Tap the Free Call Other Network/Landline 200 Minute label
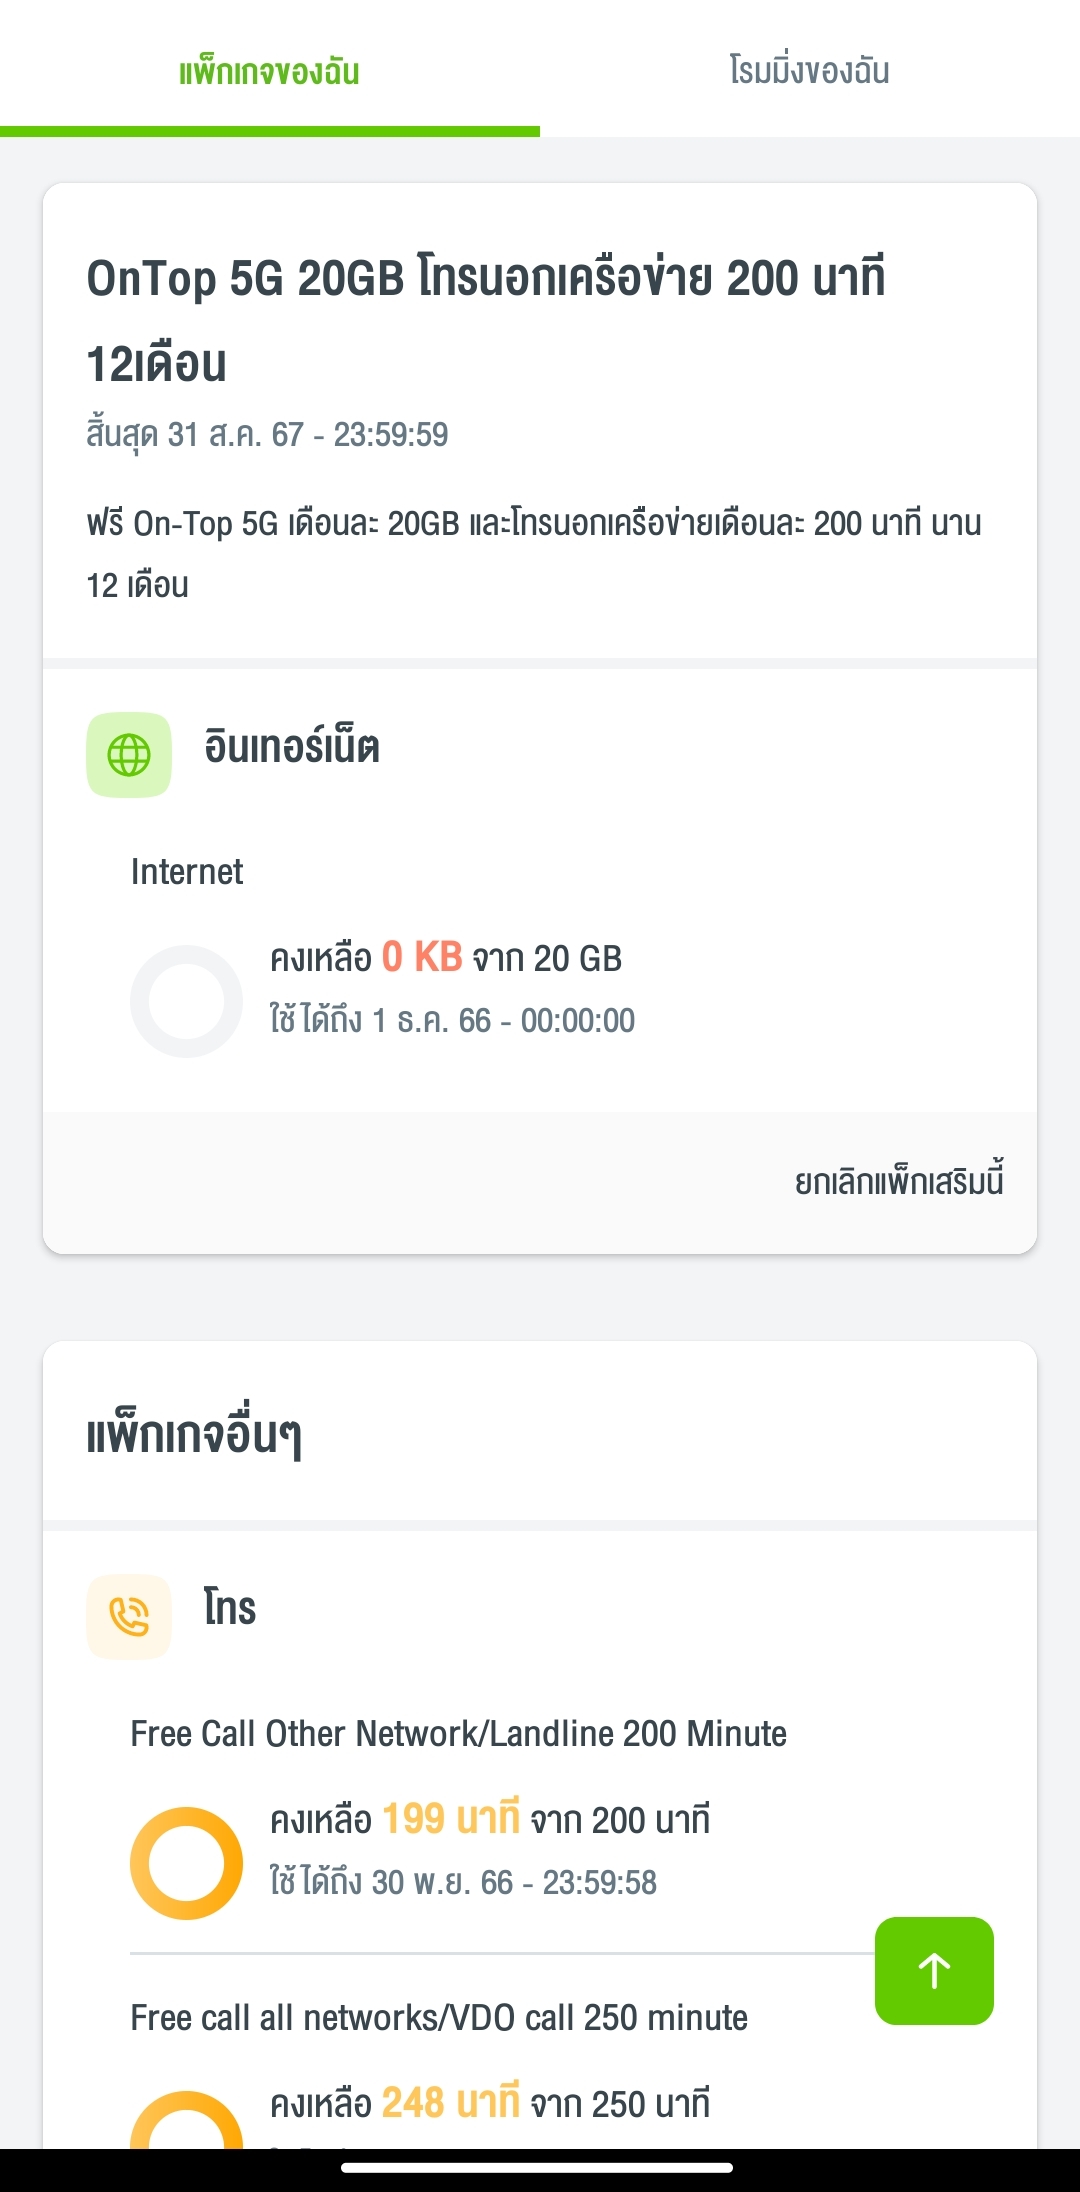The height and width of the screenshot is (2192, 1080). click(x=458, y=1734)
